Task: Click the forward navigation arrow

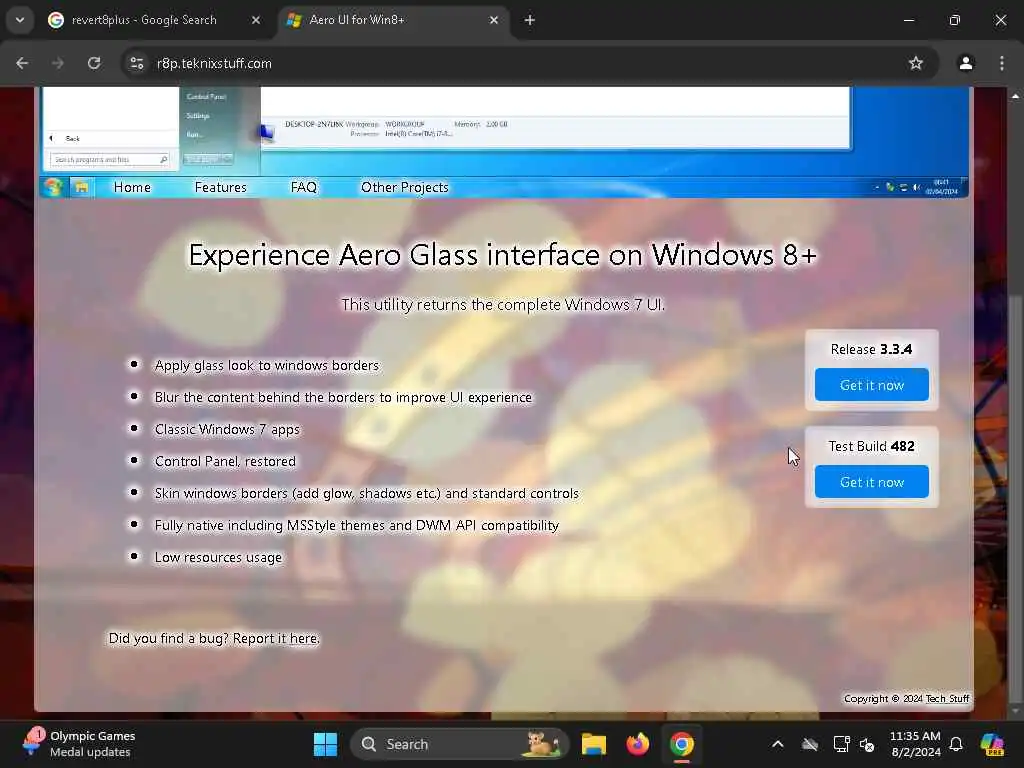Action: point(58,63)
